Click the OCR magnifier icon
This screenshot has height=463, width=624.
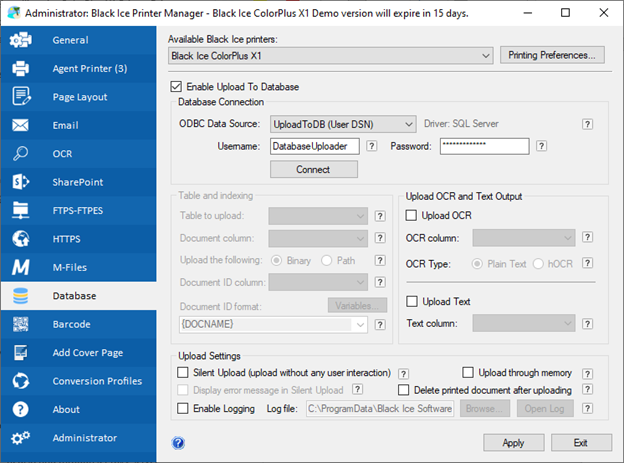click(20, 153)
